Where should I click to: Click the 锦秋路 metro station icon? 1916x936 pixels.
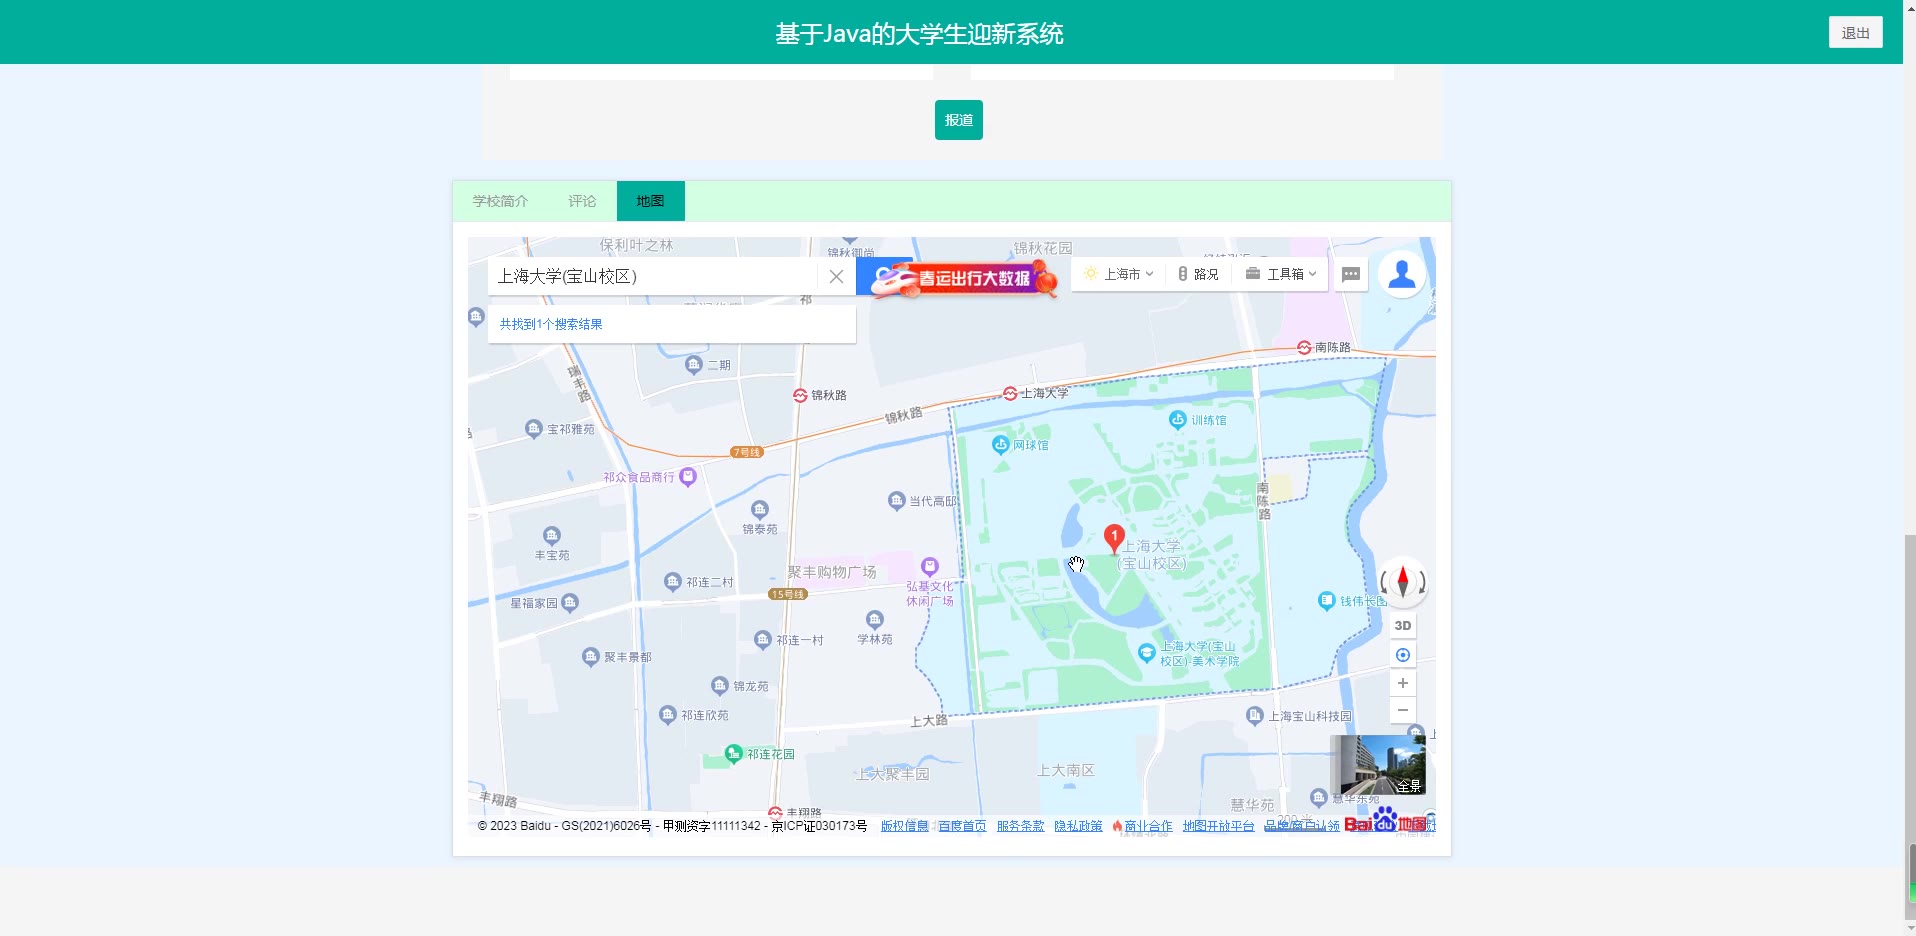click(800, 395)
